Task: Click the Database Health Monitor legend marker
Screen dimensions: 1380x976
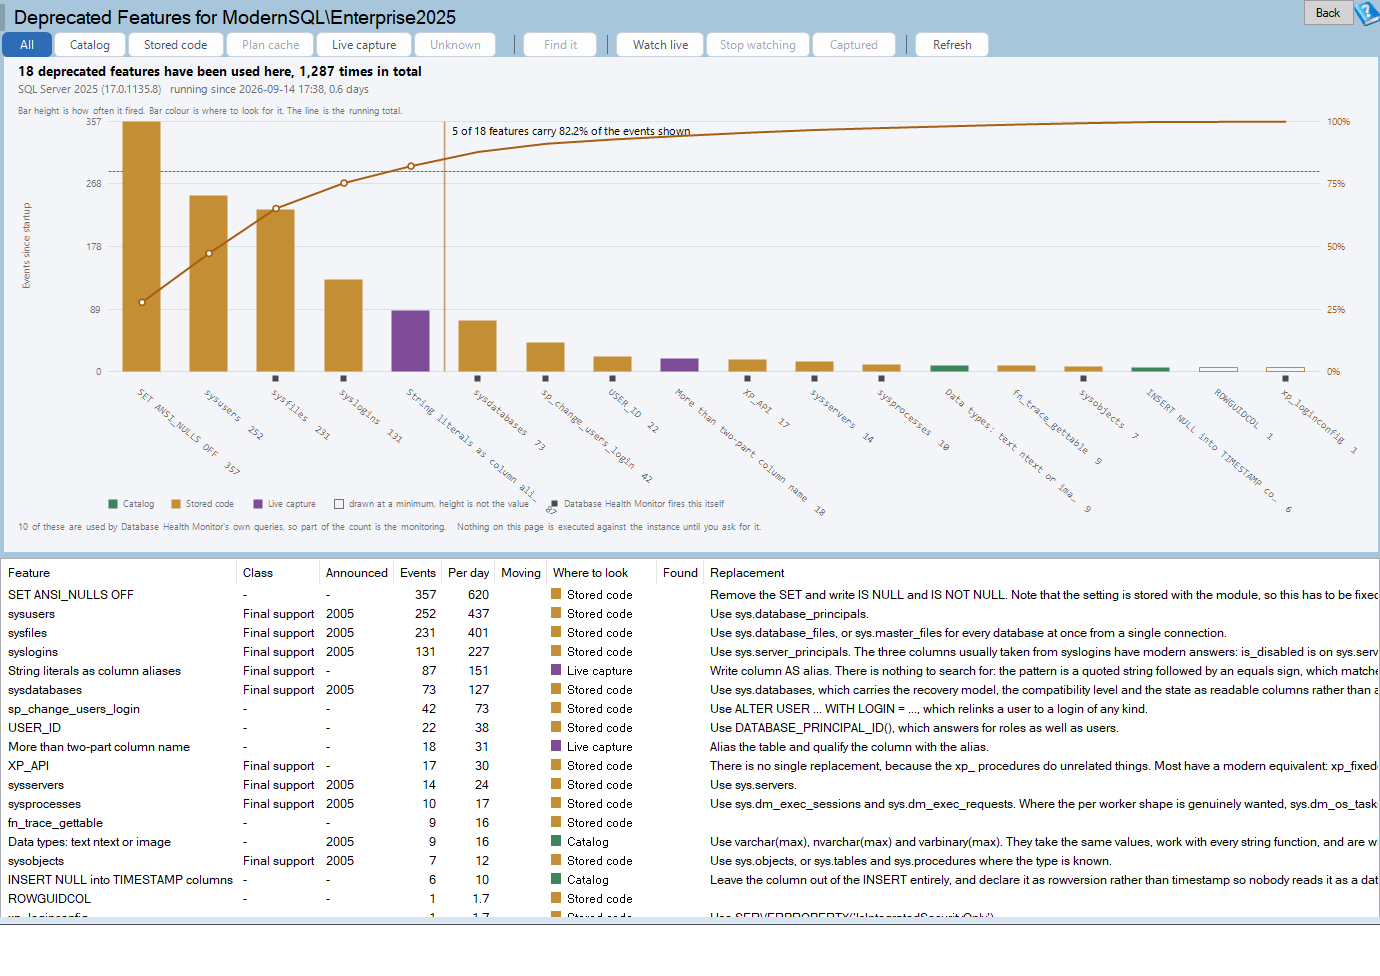Action: (x=555, y=504)
